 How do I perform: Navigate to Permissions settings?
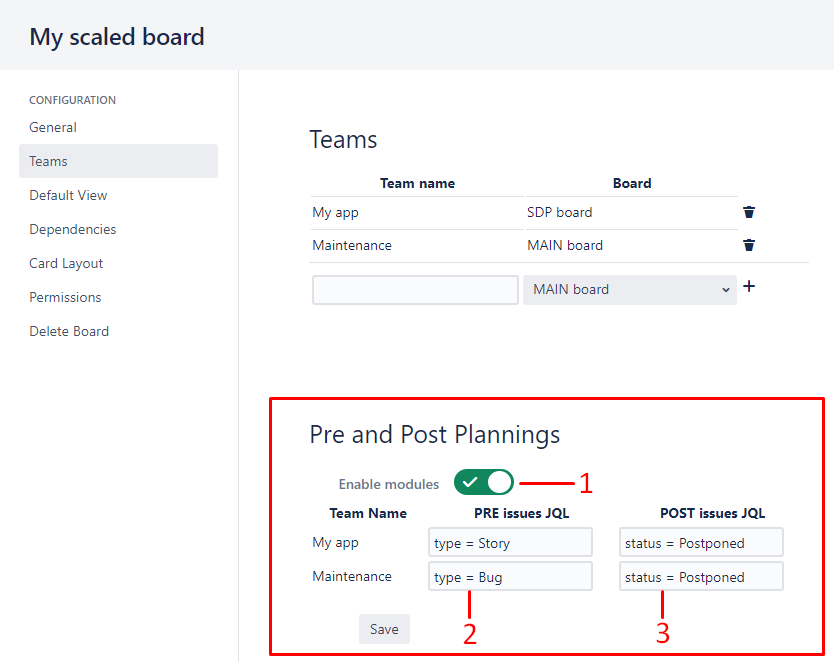[65, 297]
